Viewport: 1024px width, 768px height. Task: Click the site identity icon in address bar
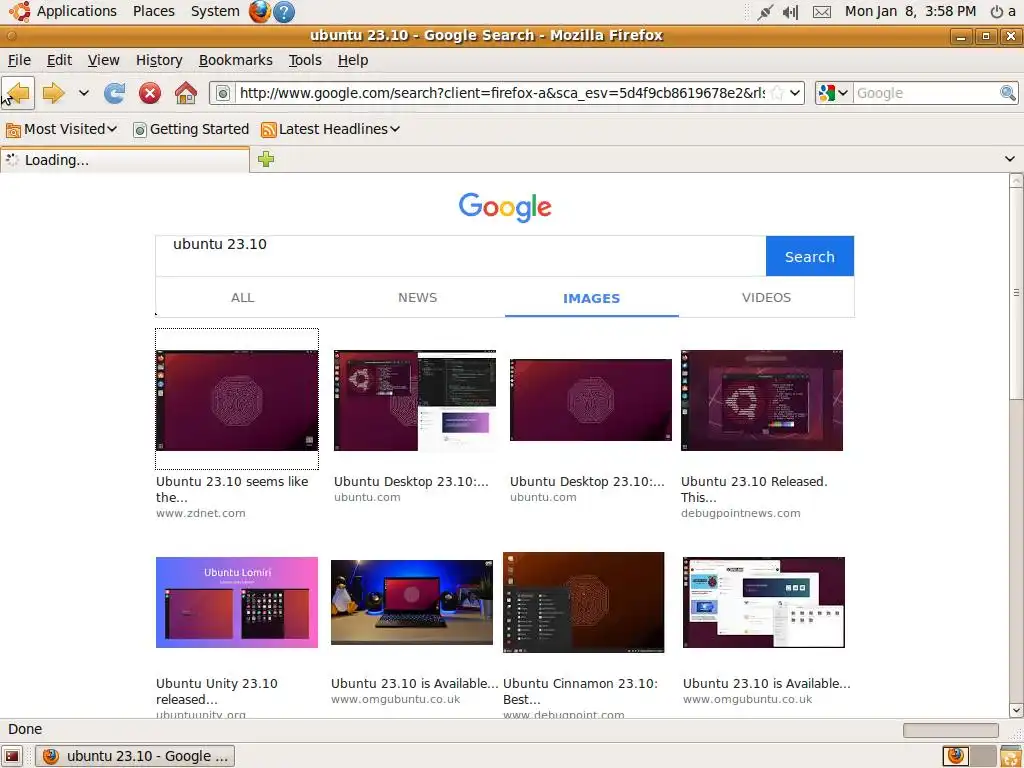[x=223, y=93]
